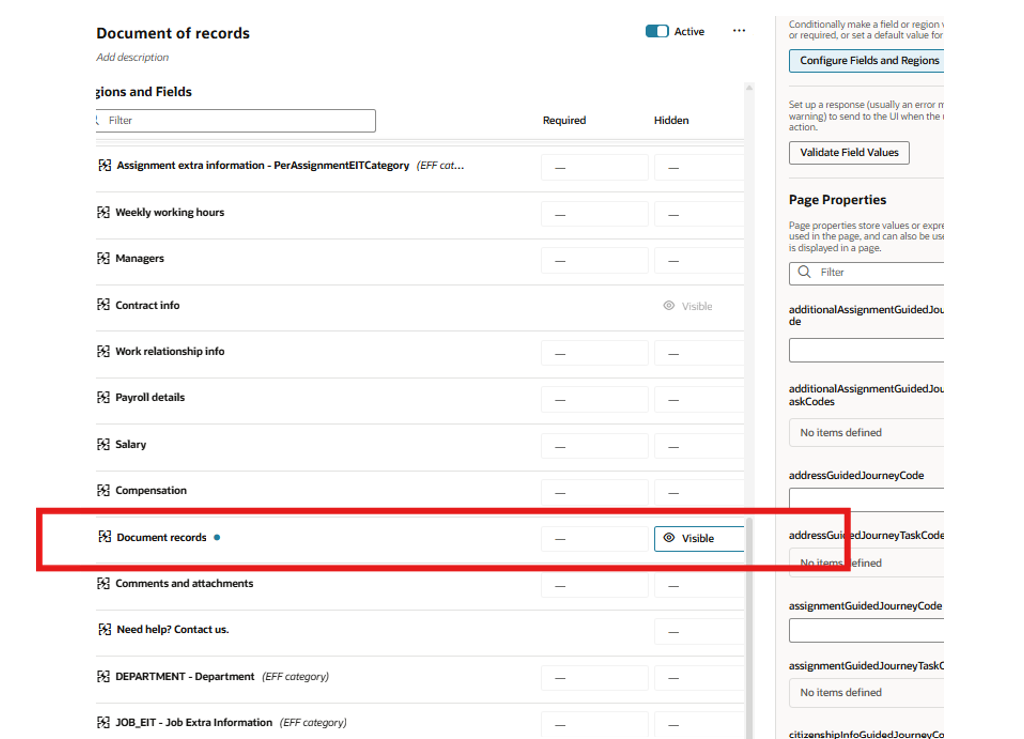1024x739 pixels.
Task: Click the Salary region icon
Action: pos(103,445)
